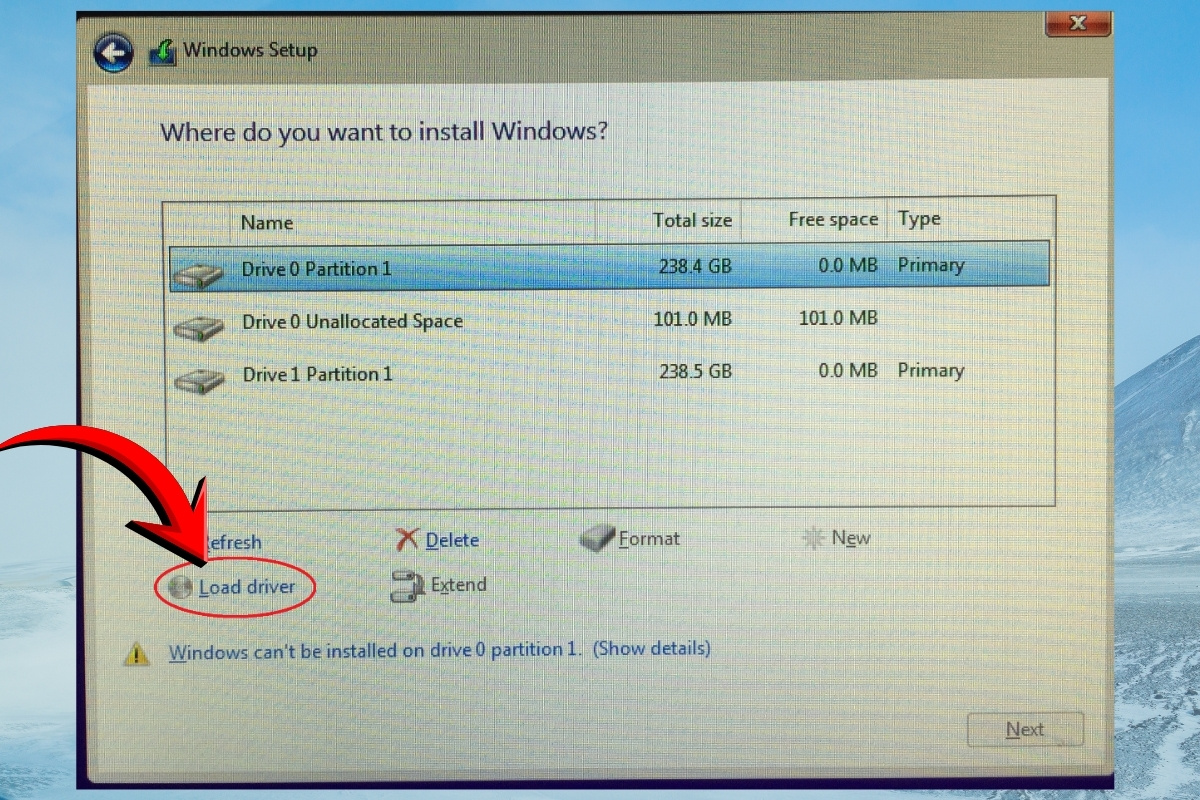The image size is (1200, 800).
Task: Select the Drive 0 Partition 1 row
Action: coord(609,267)
